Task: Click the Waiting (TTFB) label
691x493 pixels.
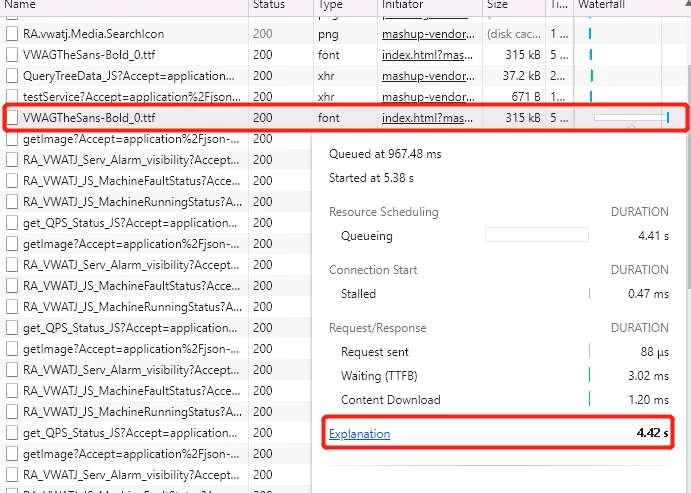Action: (x=379, y=376)
